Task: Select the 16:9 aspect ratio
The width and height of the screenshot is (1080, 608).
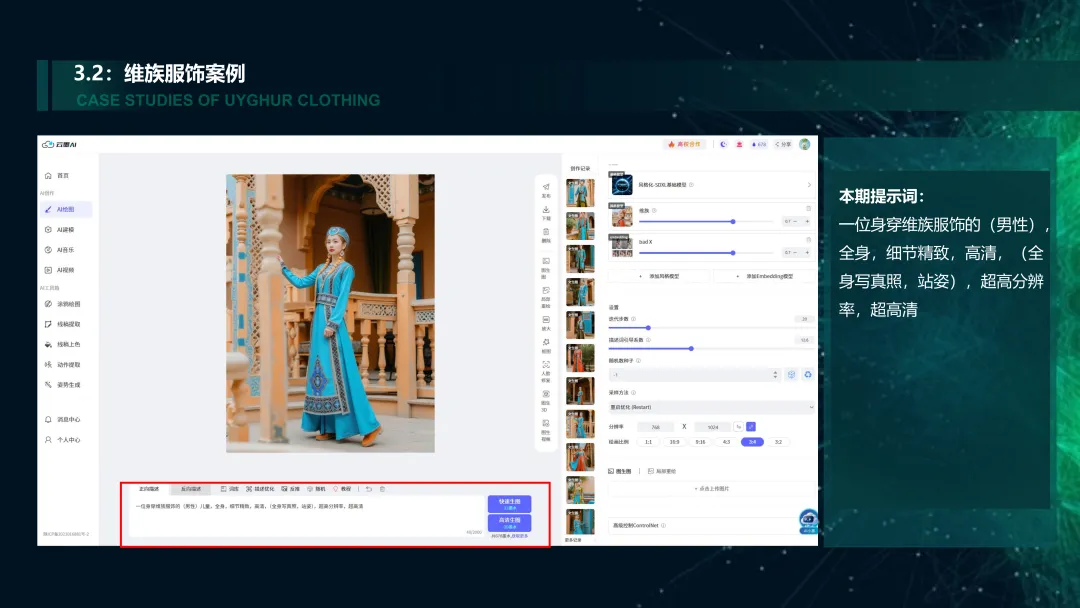Action: point(674,442)
